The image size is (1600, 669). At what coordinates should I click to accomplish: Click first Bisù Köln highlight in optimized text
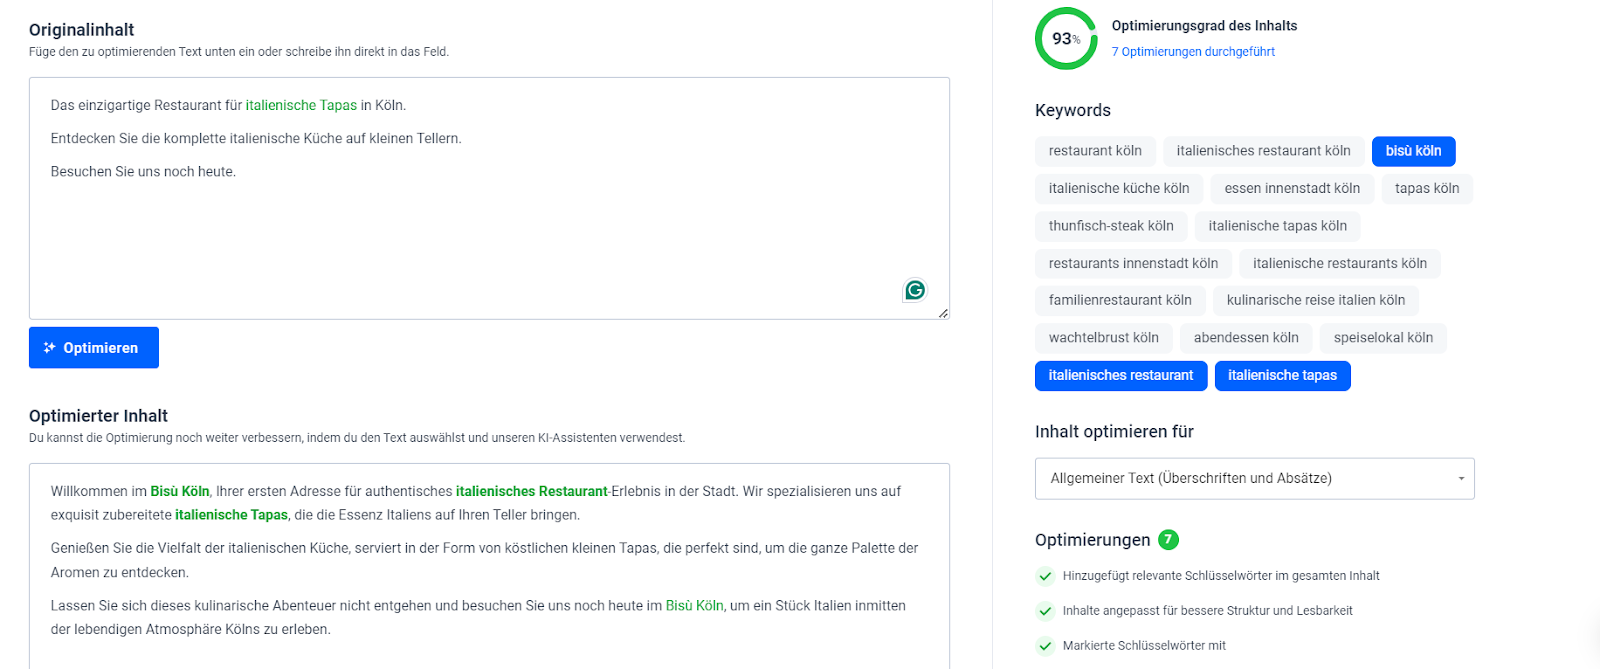[x=180, y=492]
